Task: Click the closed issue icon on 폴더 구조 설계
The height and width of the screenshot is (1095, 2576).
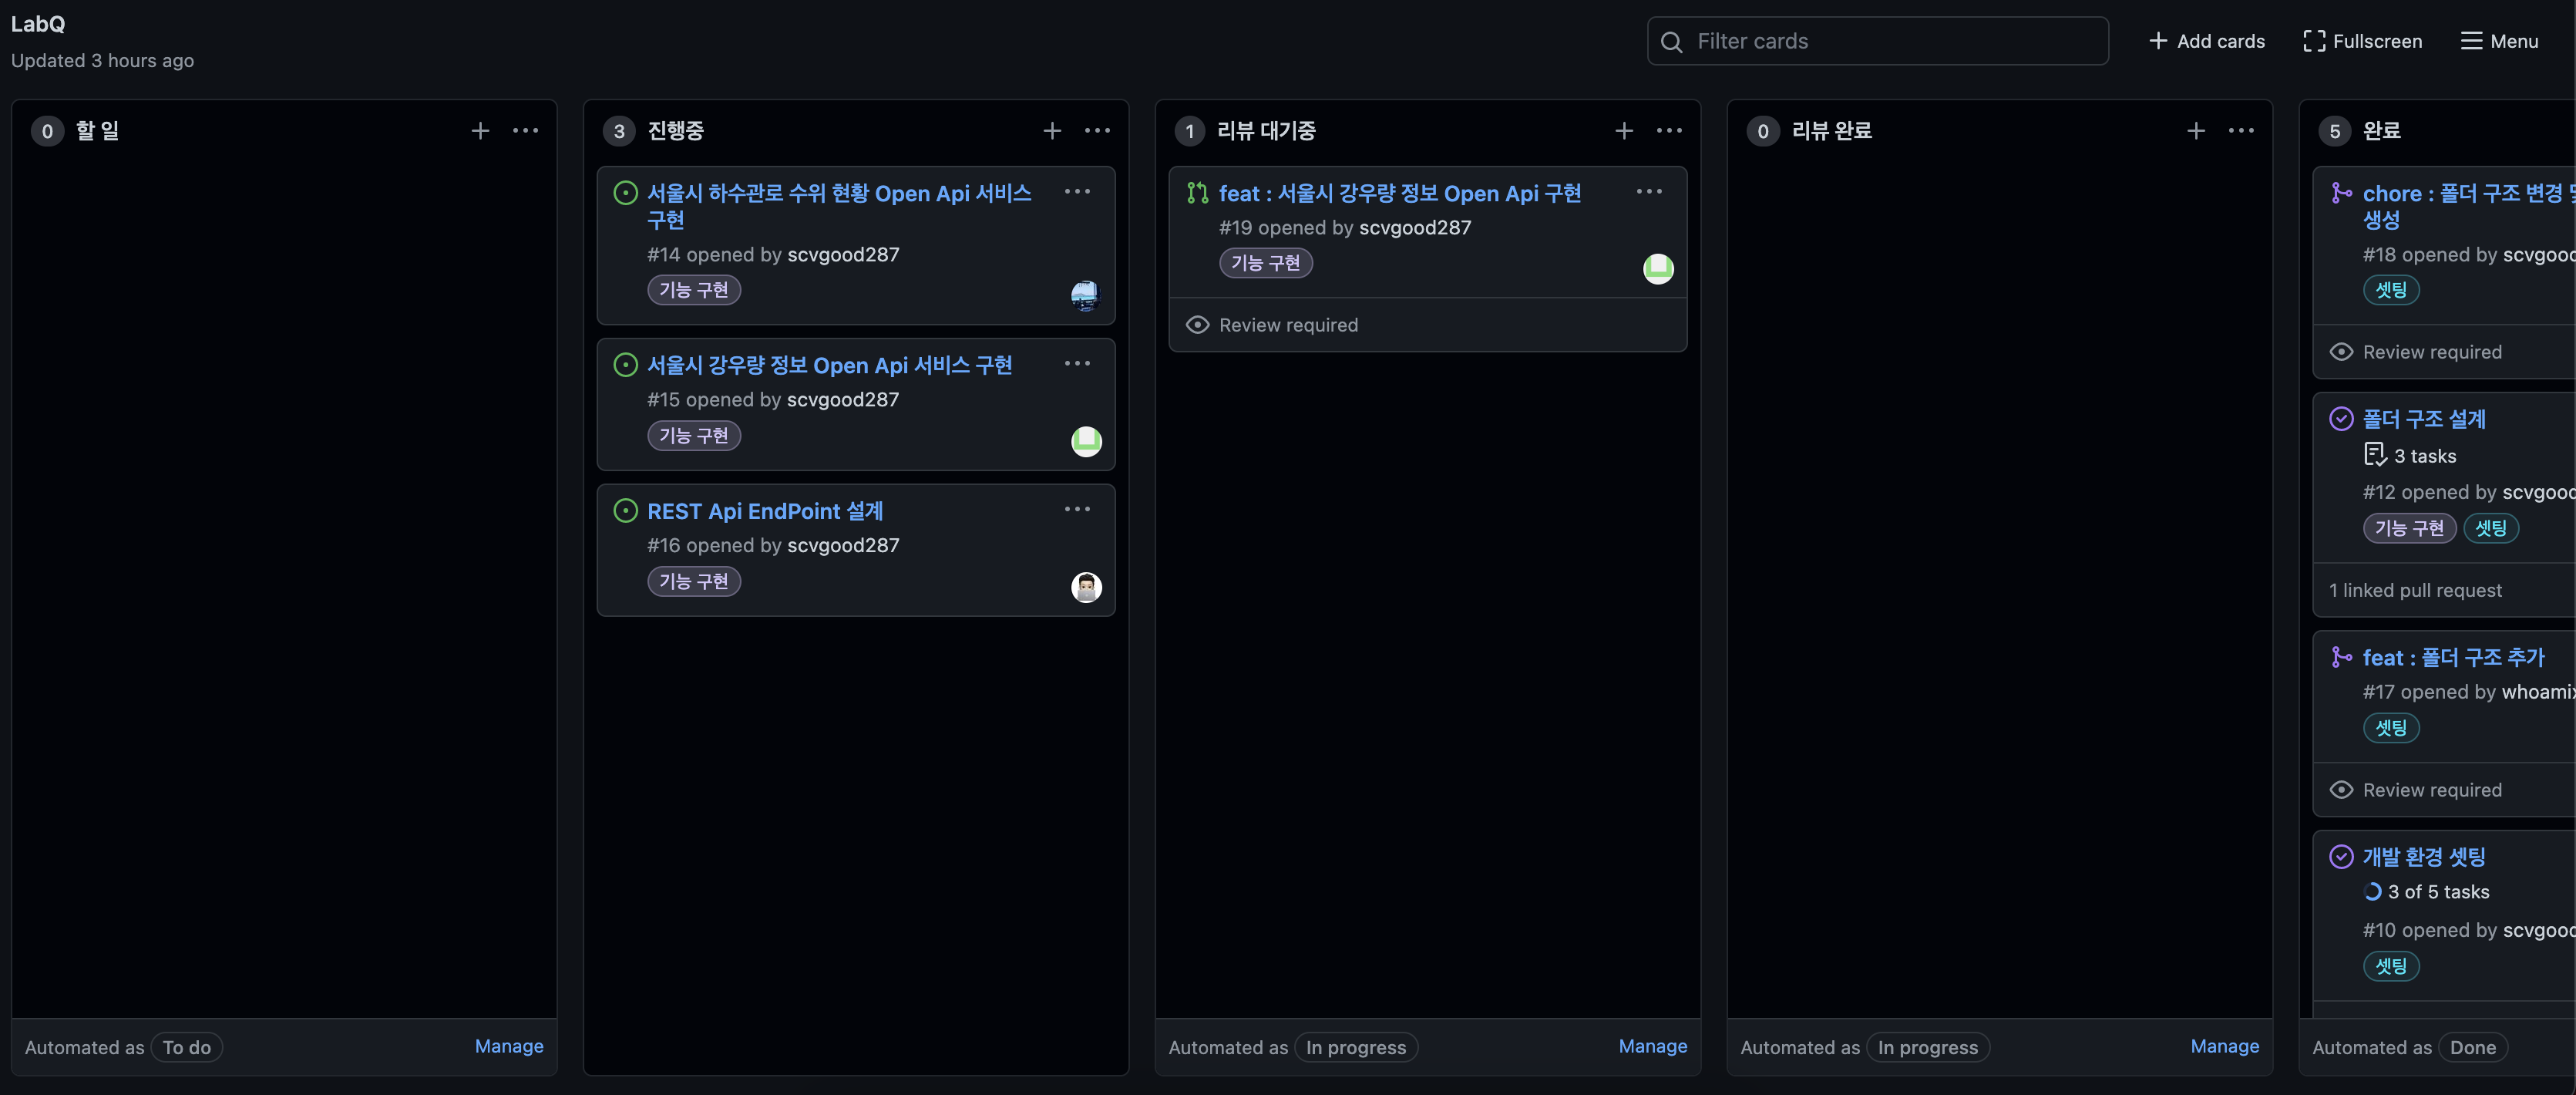Action: (2341, 419)
